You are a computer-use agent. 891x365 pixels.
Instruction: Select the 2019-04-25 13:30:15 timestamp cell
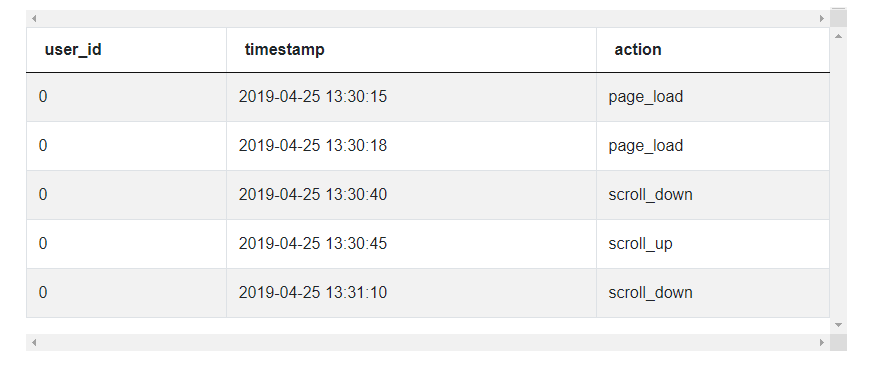(x=411, y=97)
